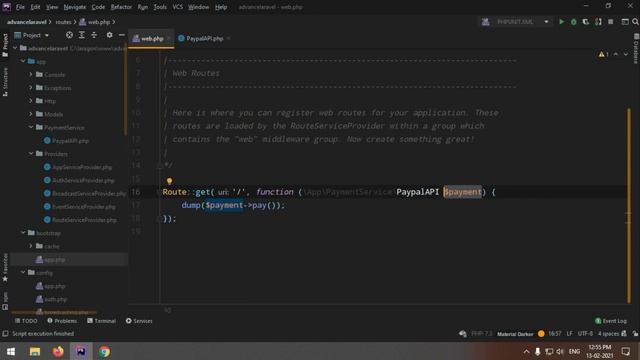
Task: Run with coverage icon in toolbar
Action: point(586,22)
